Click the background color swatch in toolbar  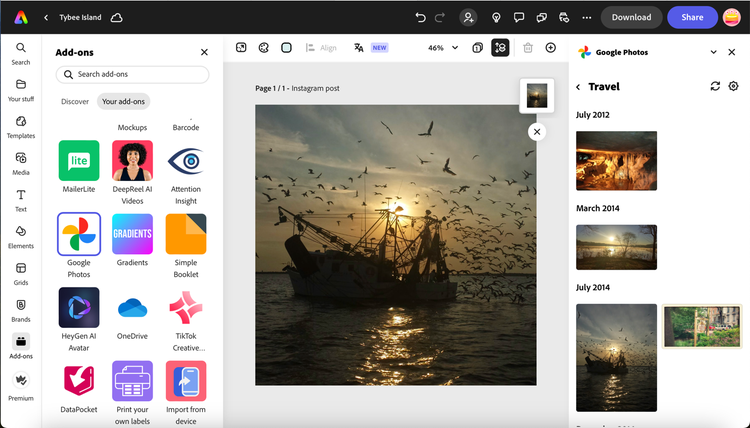pos(286,48)
